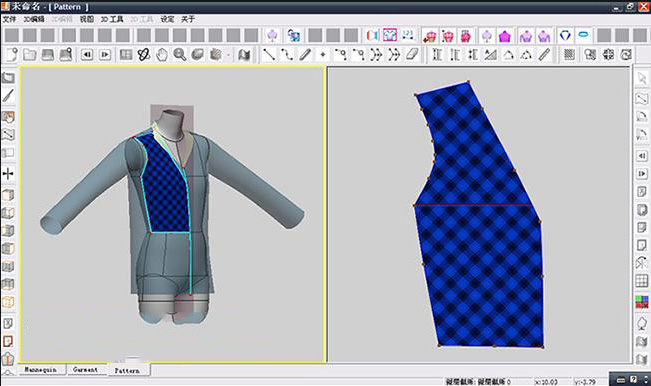Click the arrow pointer select tool in the right sidebar
This screenshot has width=651, height=386.
pos(642,78)
